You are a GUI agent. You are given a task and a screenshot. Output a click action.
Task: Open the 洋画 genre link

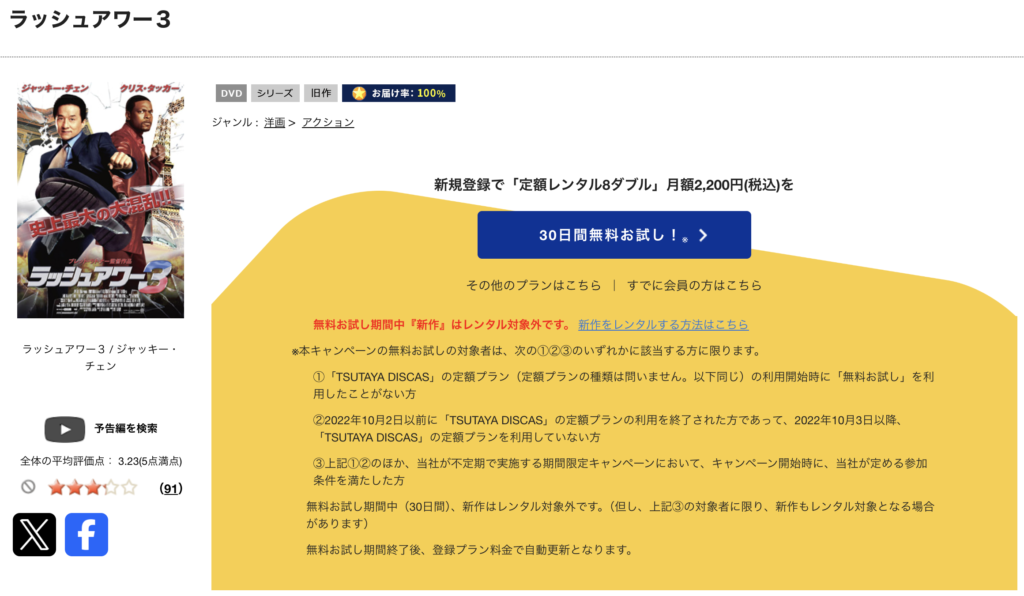[x=274, y=122]
